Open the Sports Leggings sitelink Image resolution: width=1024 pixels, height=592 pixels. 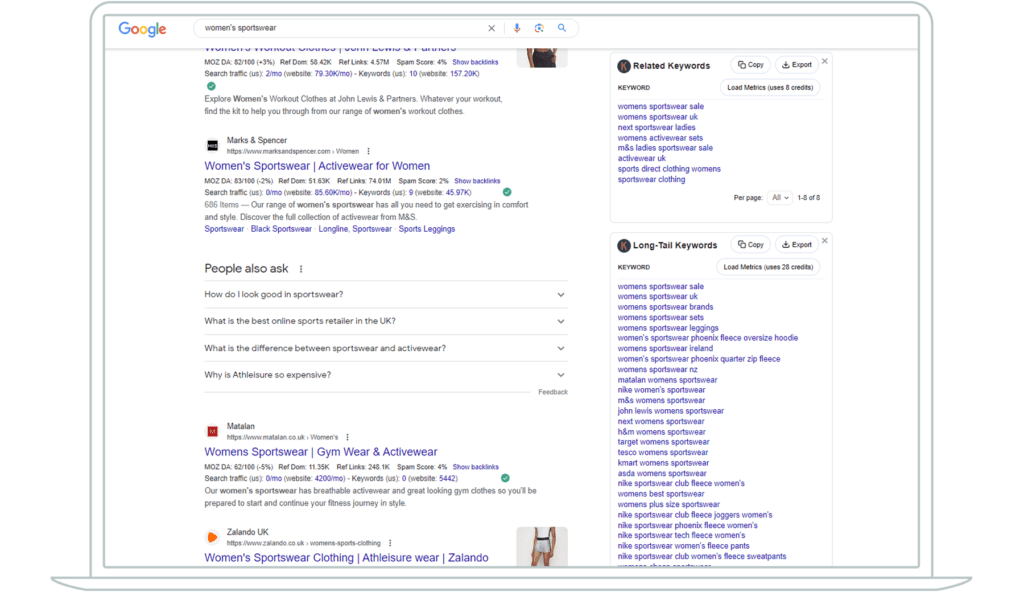(426, 229)
